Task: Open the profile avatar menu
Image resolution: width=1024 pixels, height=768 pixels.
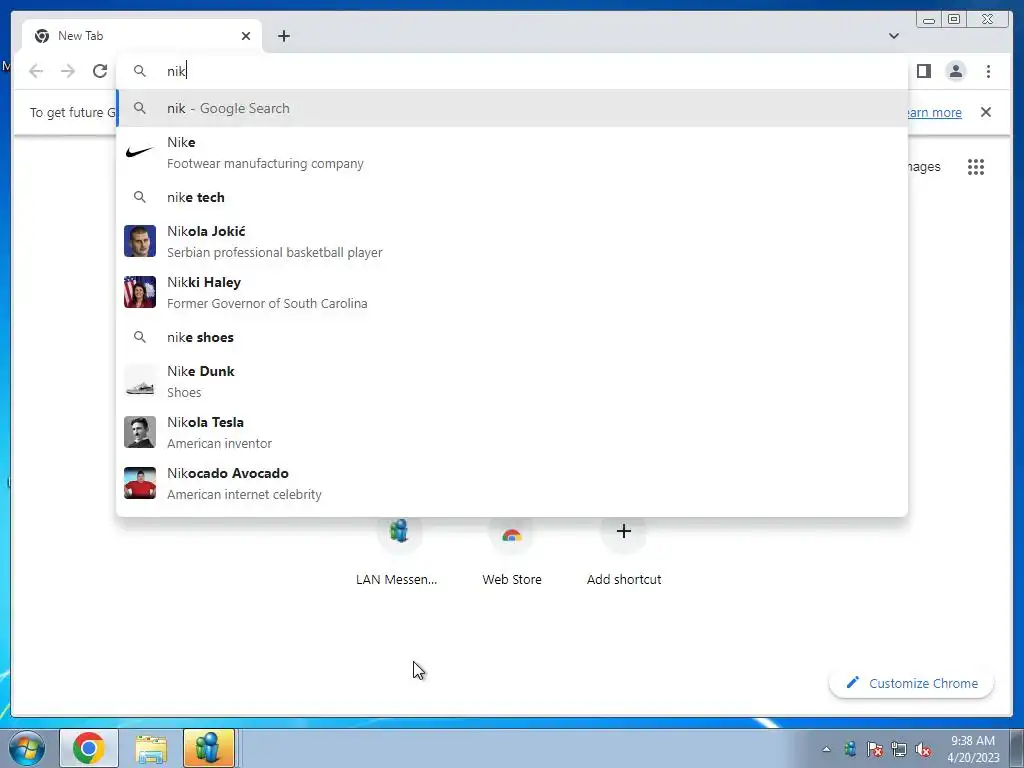Action: (955, 71)
